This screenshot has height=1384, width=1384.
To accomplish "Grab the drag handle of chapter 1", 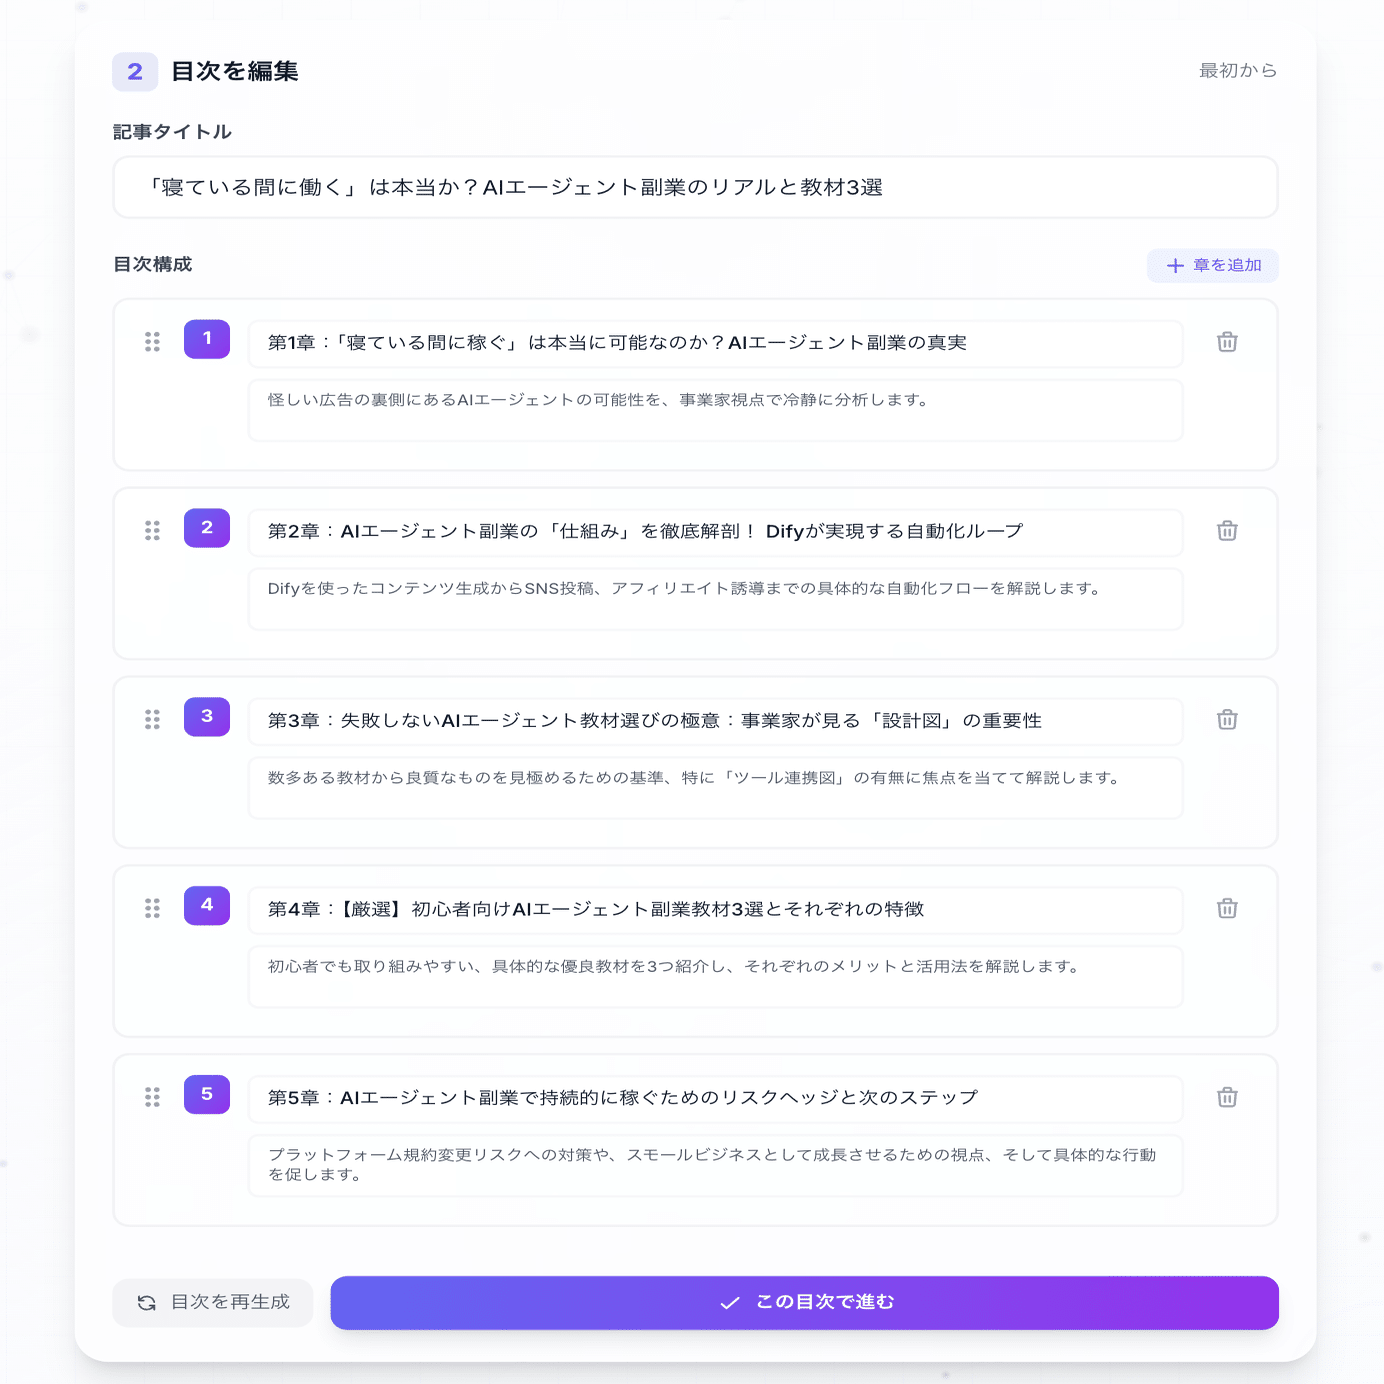I will [x=152, y=342].
